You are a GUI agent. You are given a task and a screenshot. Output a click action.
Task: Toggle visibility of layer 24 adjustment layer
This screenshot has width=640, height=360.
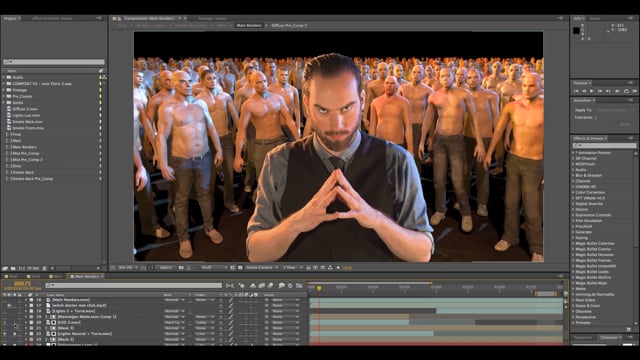[x=5, y=344]
